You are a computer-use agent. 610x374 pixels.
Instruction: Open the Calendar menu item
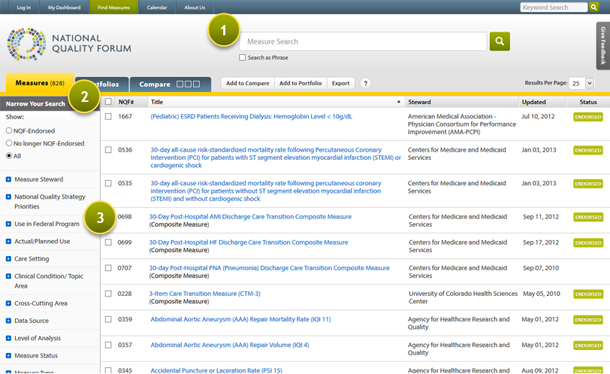coord(157,7)
